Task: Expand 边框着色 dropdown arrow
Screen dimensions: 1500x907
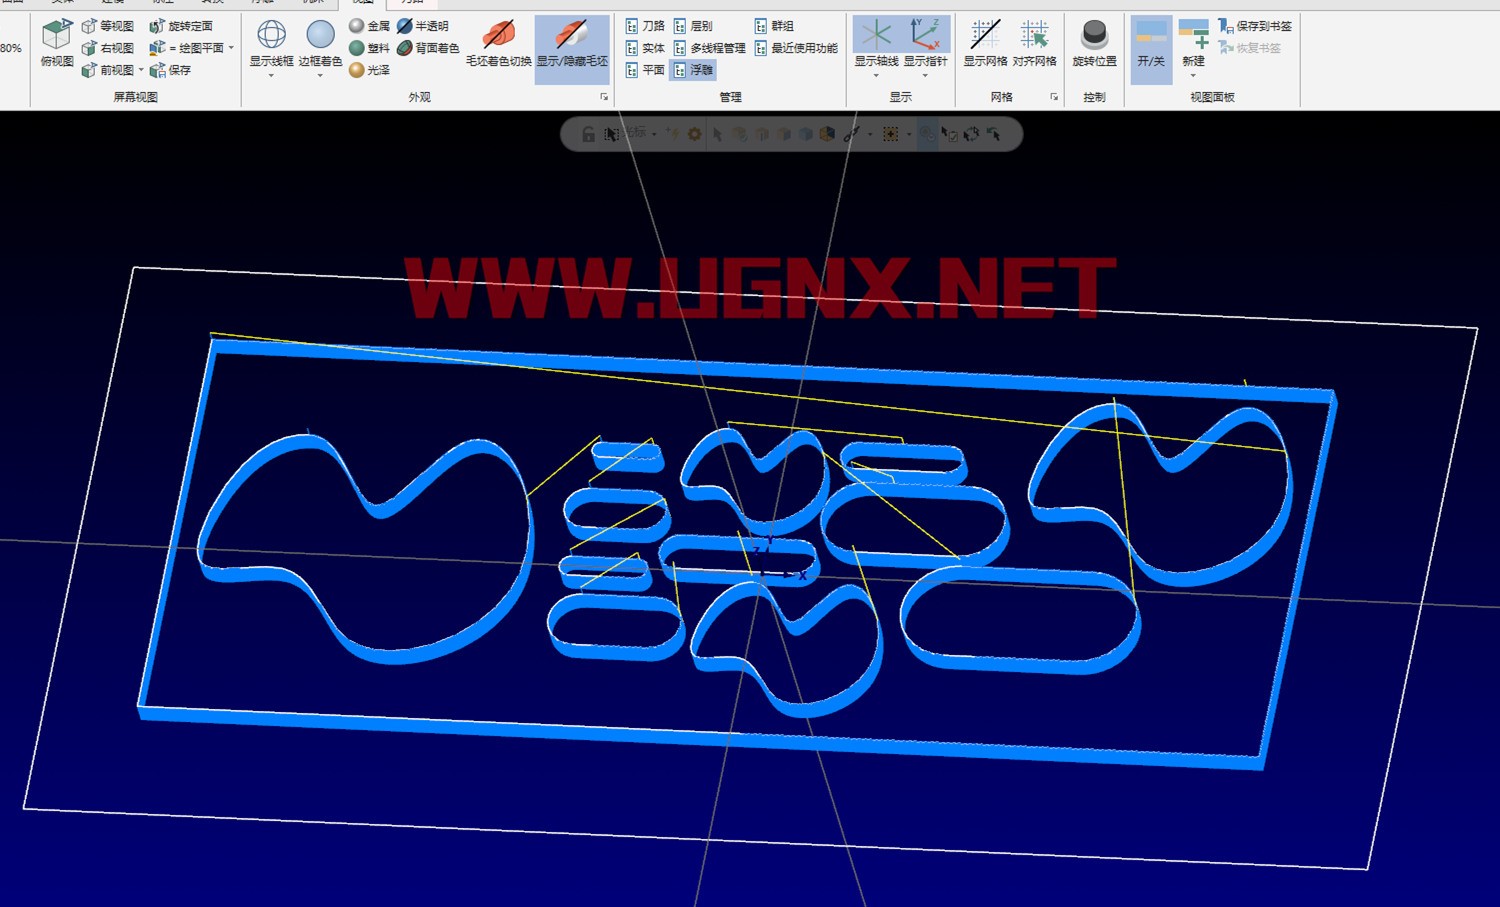Action: pos(320,75)
